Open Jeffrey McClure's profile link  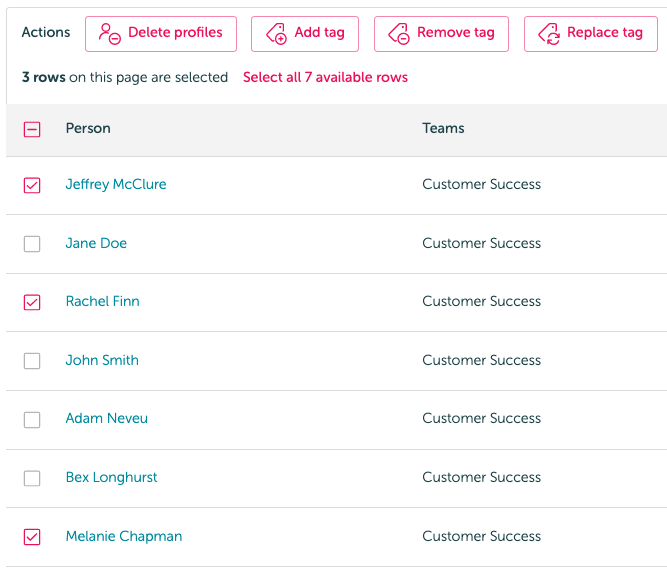tap(116, 184)
